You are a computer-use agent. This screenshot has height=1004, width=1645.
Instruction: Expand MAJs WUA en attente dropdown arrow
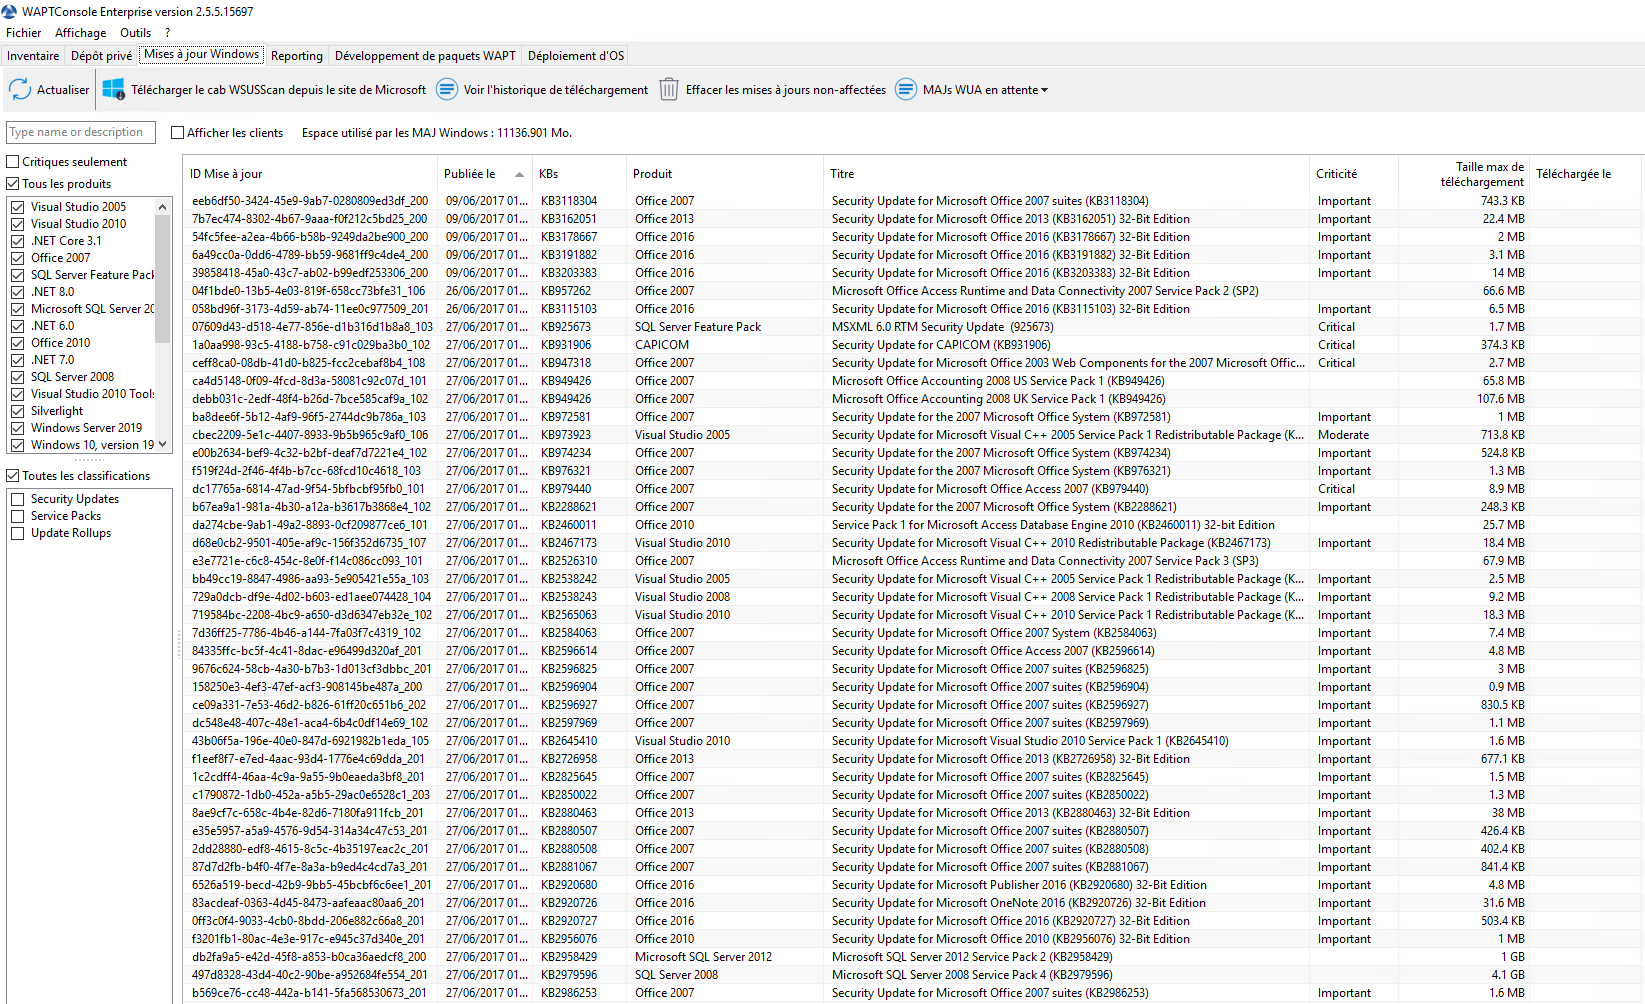point(1045,90)
